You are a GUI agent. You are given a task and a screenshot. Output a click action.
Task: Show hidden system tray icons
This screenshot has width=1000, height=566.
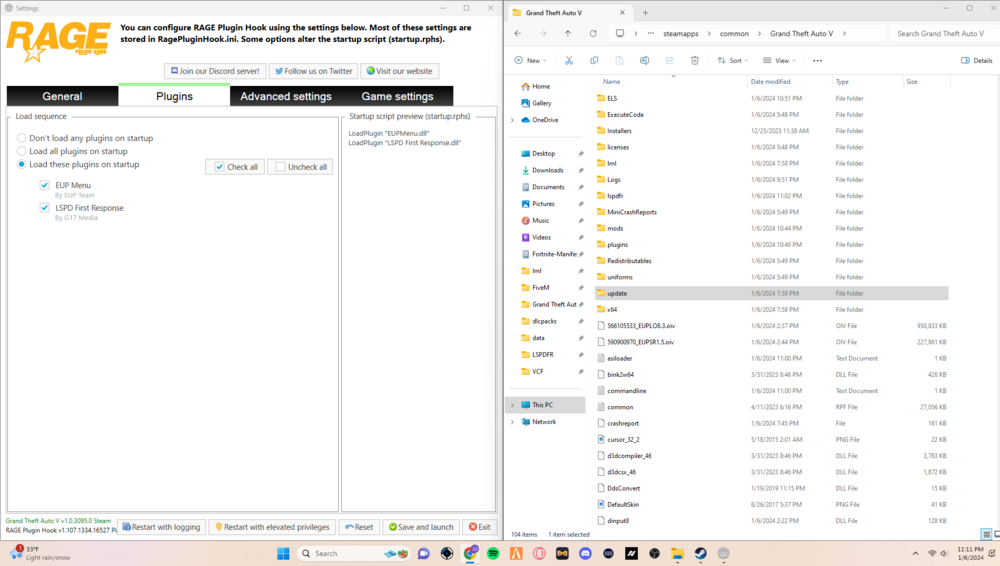click(915, 553)
